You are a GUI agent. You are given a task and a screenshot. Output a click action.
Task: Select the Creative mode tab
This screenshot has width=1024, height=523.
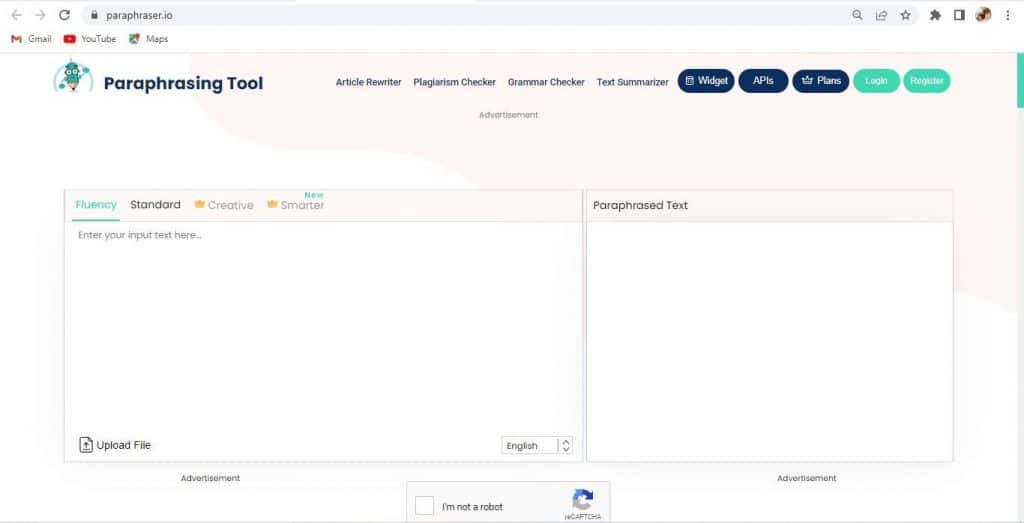point(224,205)
